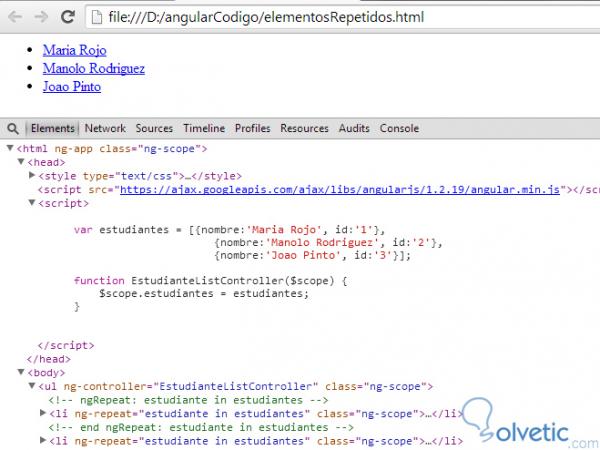Click the address bar showing elementosRepetidos.html

[x=342, y=17]
